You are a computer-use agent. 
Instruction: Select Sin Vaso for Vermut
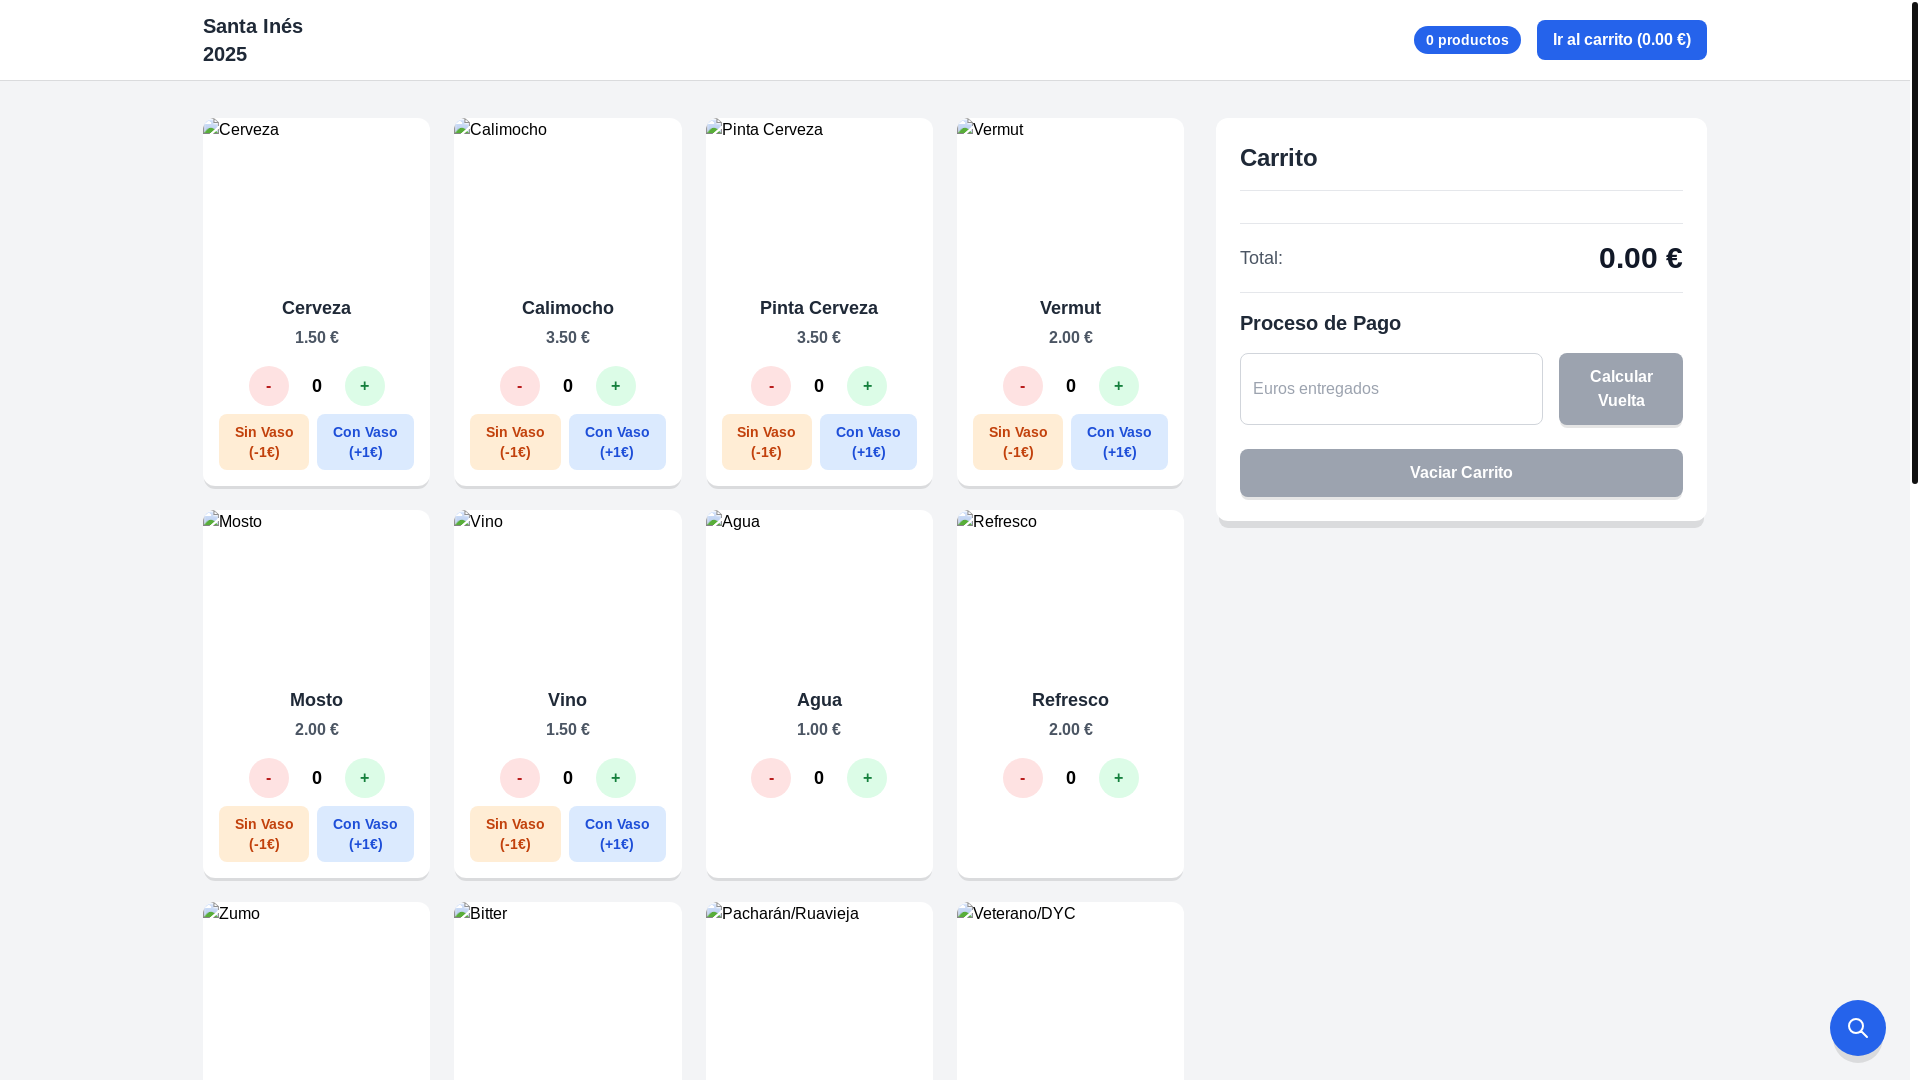click(x=1018, y=442)
